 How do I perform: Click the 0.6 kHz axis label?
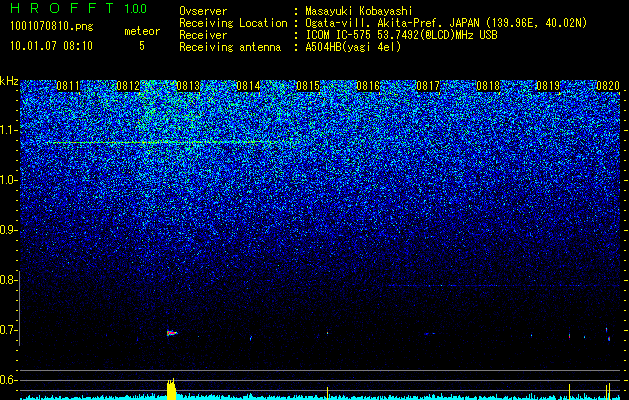pos(7,380)
